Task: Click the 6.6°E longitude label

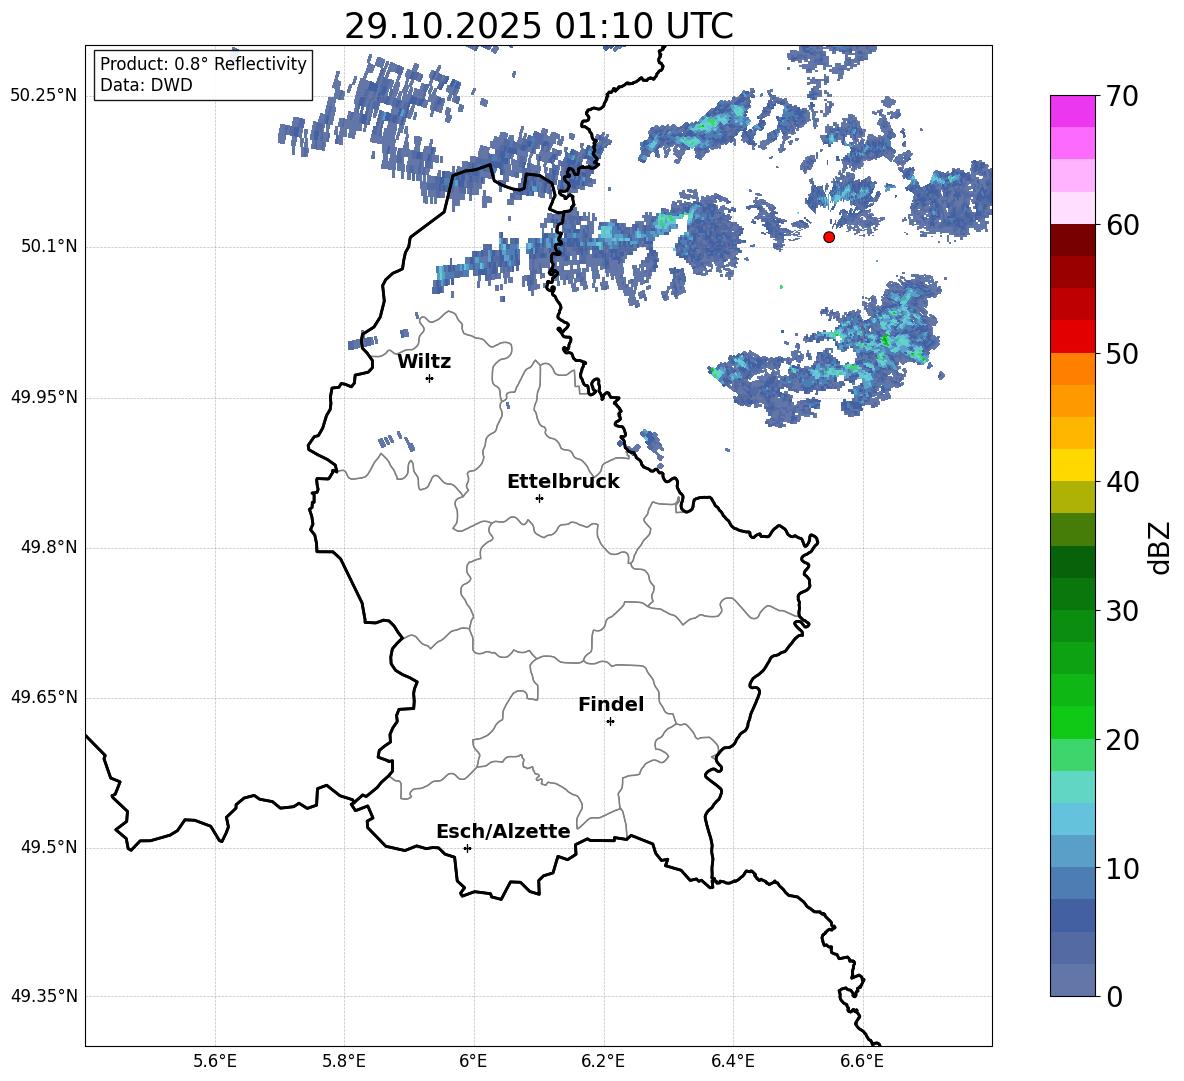Action: pyautogui.click(x=862, y=1062)
